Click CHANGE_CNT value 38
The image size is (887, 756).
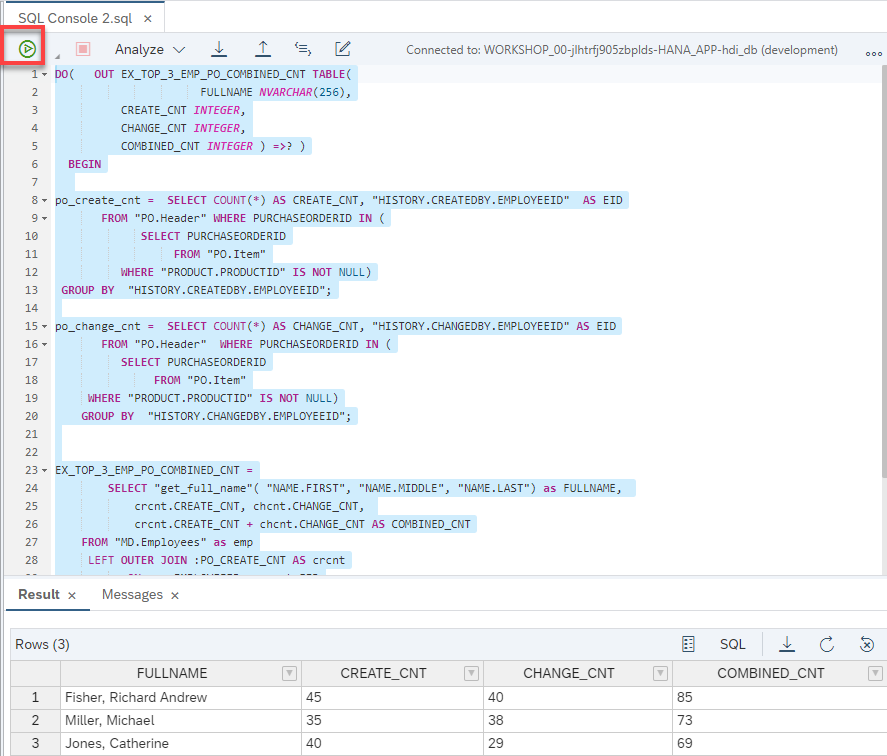[578, 720]
